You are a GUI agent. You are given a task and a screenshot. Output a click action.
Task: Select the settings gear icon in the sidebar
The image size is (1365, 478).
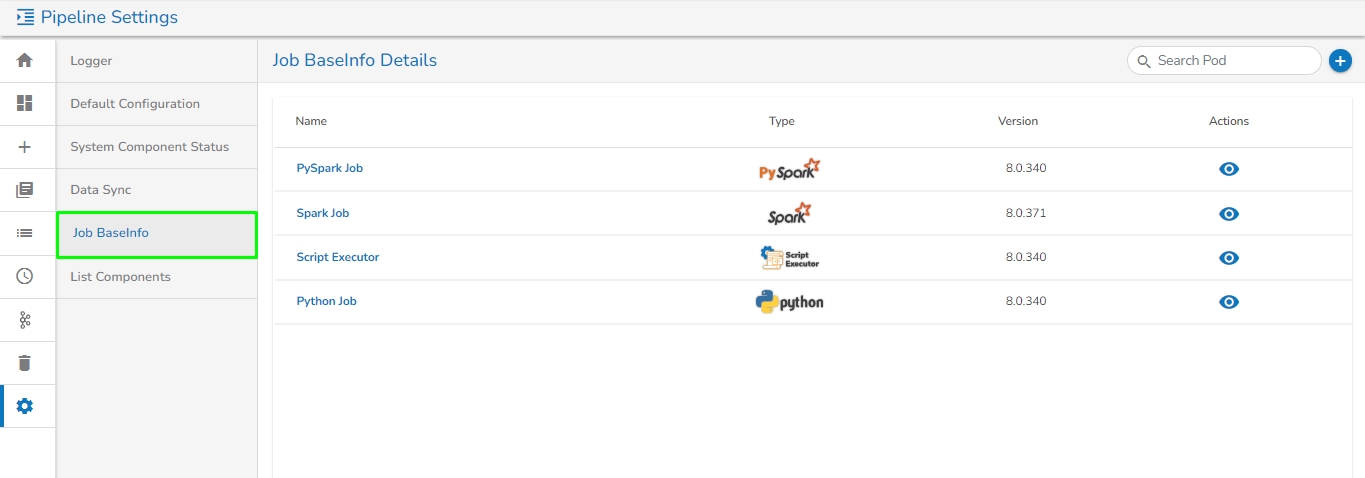pos(25,406)
